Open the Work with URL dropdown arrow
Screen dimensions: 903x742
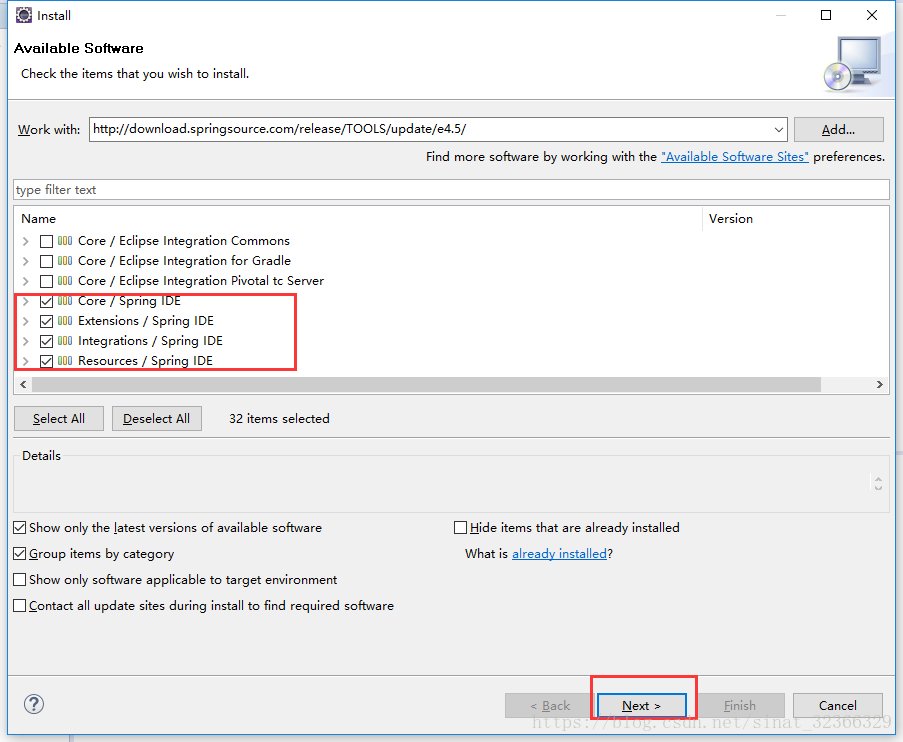tap(779, 130)
